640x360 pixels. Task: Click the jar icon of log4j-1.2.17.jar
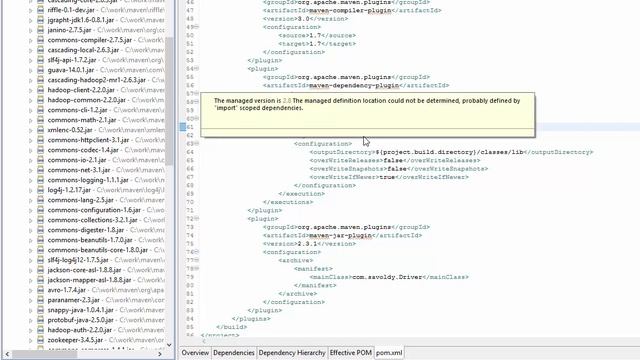pyautogui.click(x=40, y=190)
